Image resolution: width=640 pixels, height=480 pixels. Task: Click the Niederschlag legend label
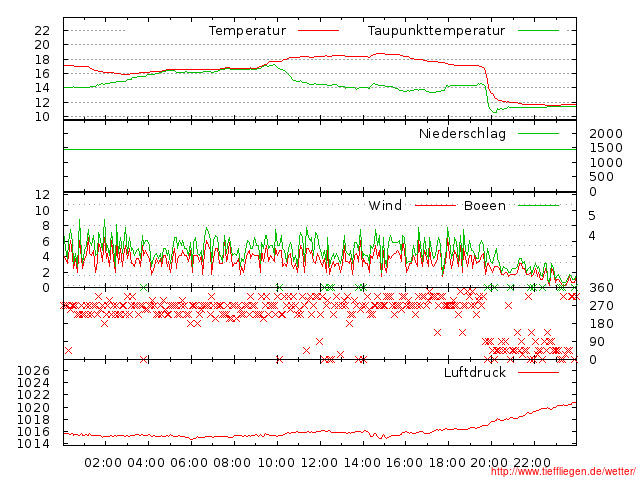(462, 133)
